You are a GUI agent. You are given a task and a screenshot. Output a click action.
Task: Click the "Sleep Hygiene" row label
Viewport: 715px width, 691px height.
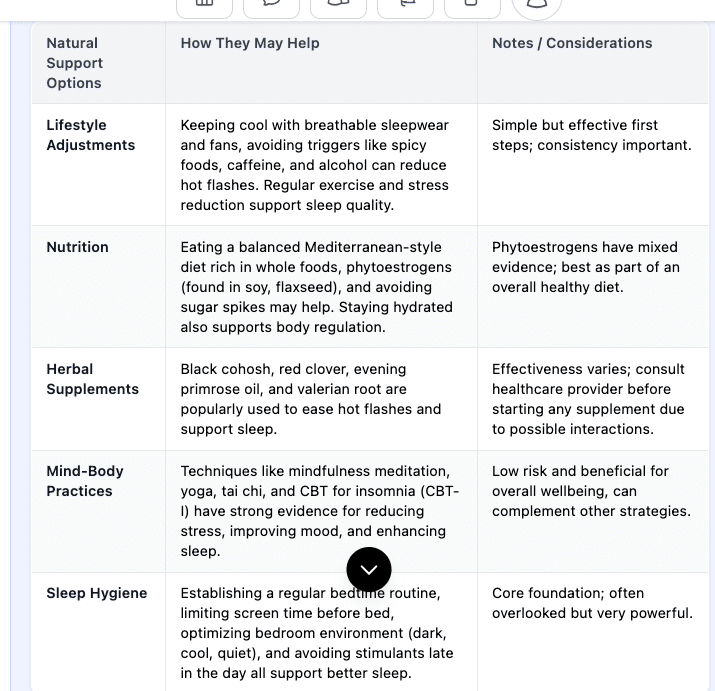coord(96,593)
